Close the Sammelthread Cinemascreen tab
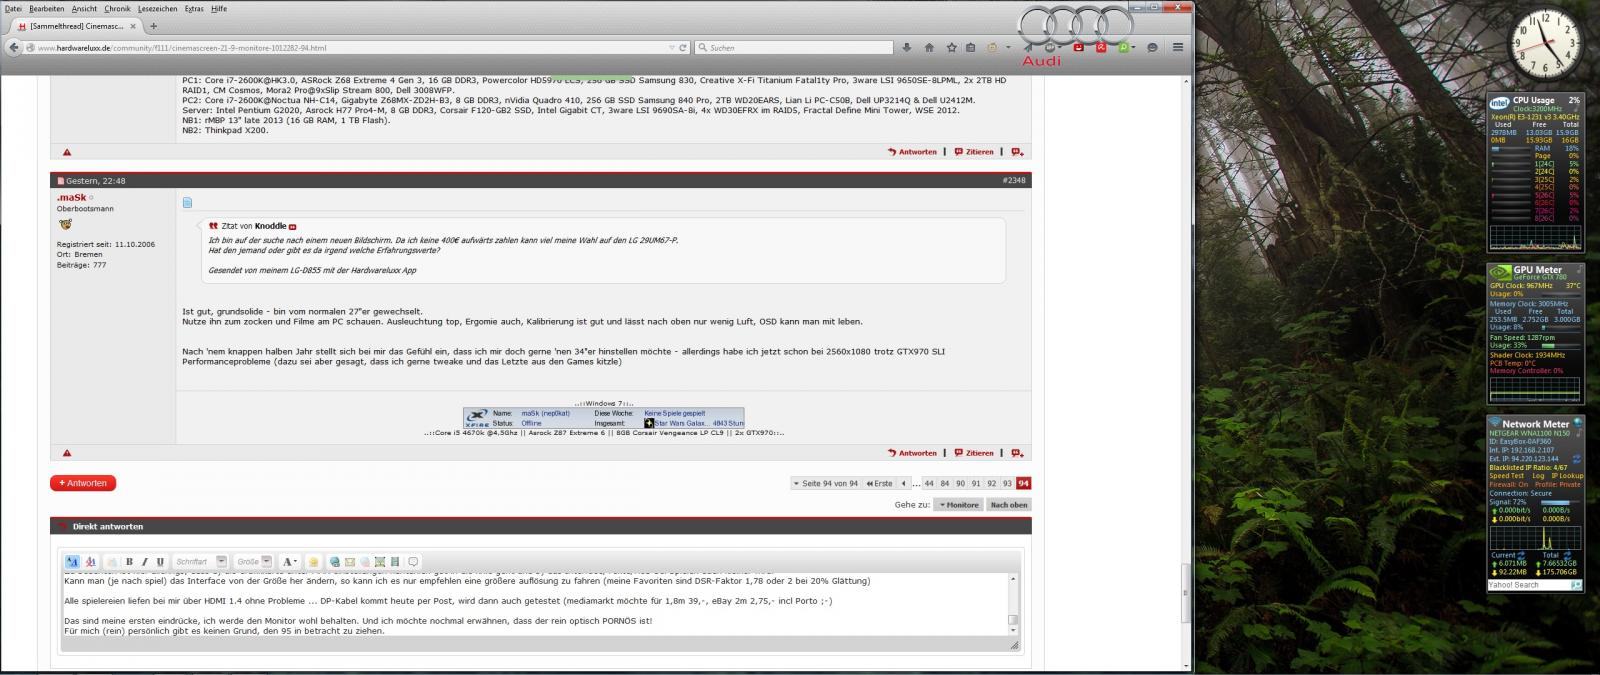Screen dimensions: 1600x675 click(x=134, y=26)
